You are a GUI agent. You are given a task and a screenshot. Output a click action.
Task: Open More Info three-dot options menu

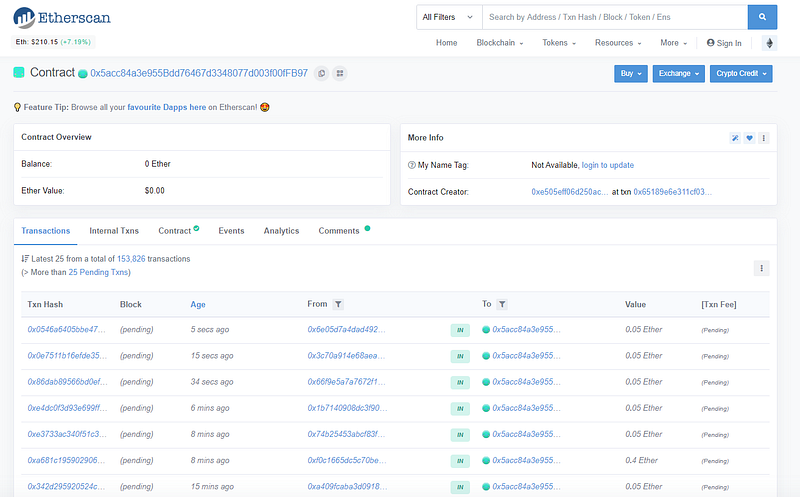764,138
